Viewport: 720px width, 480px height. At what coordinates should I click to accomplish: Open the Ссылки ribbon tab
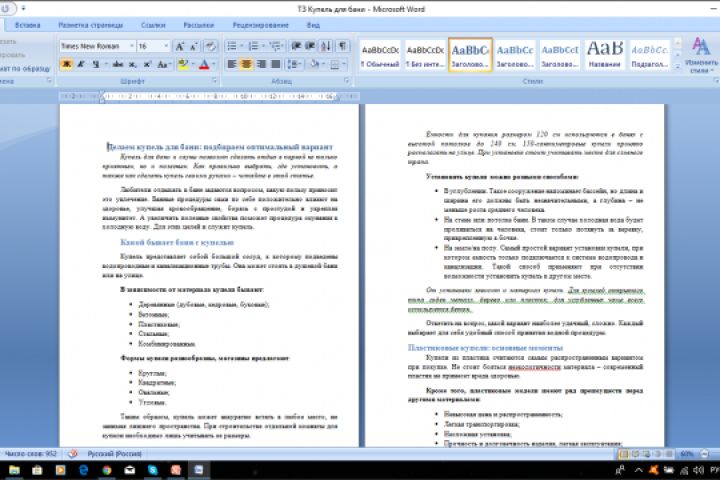point(153,25)
